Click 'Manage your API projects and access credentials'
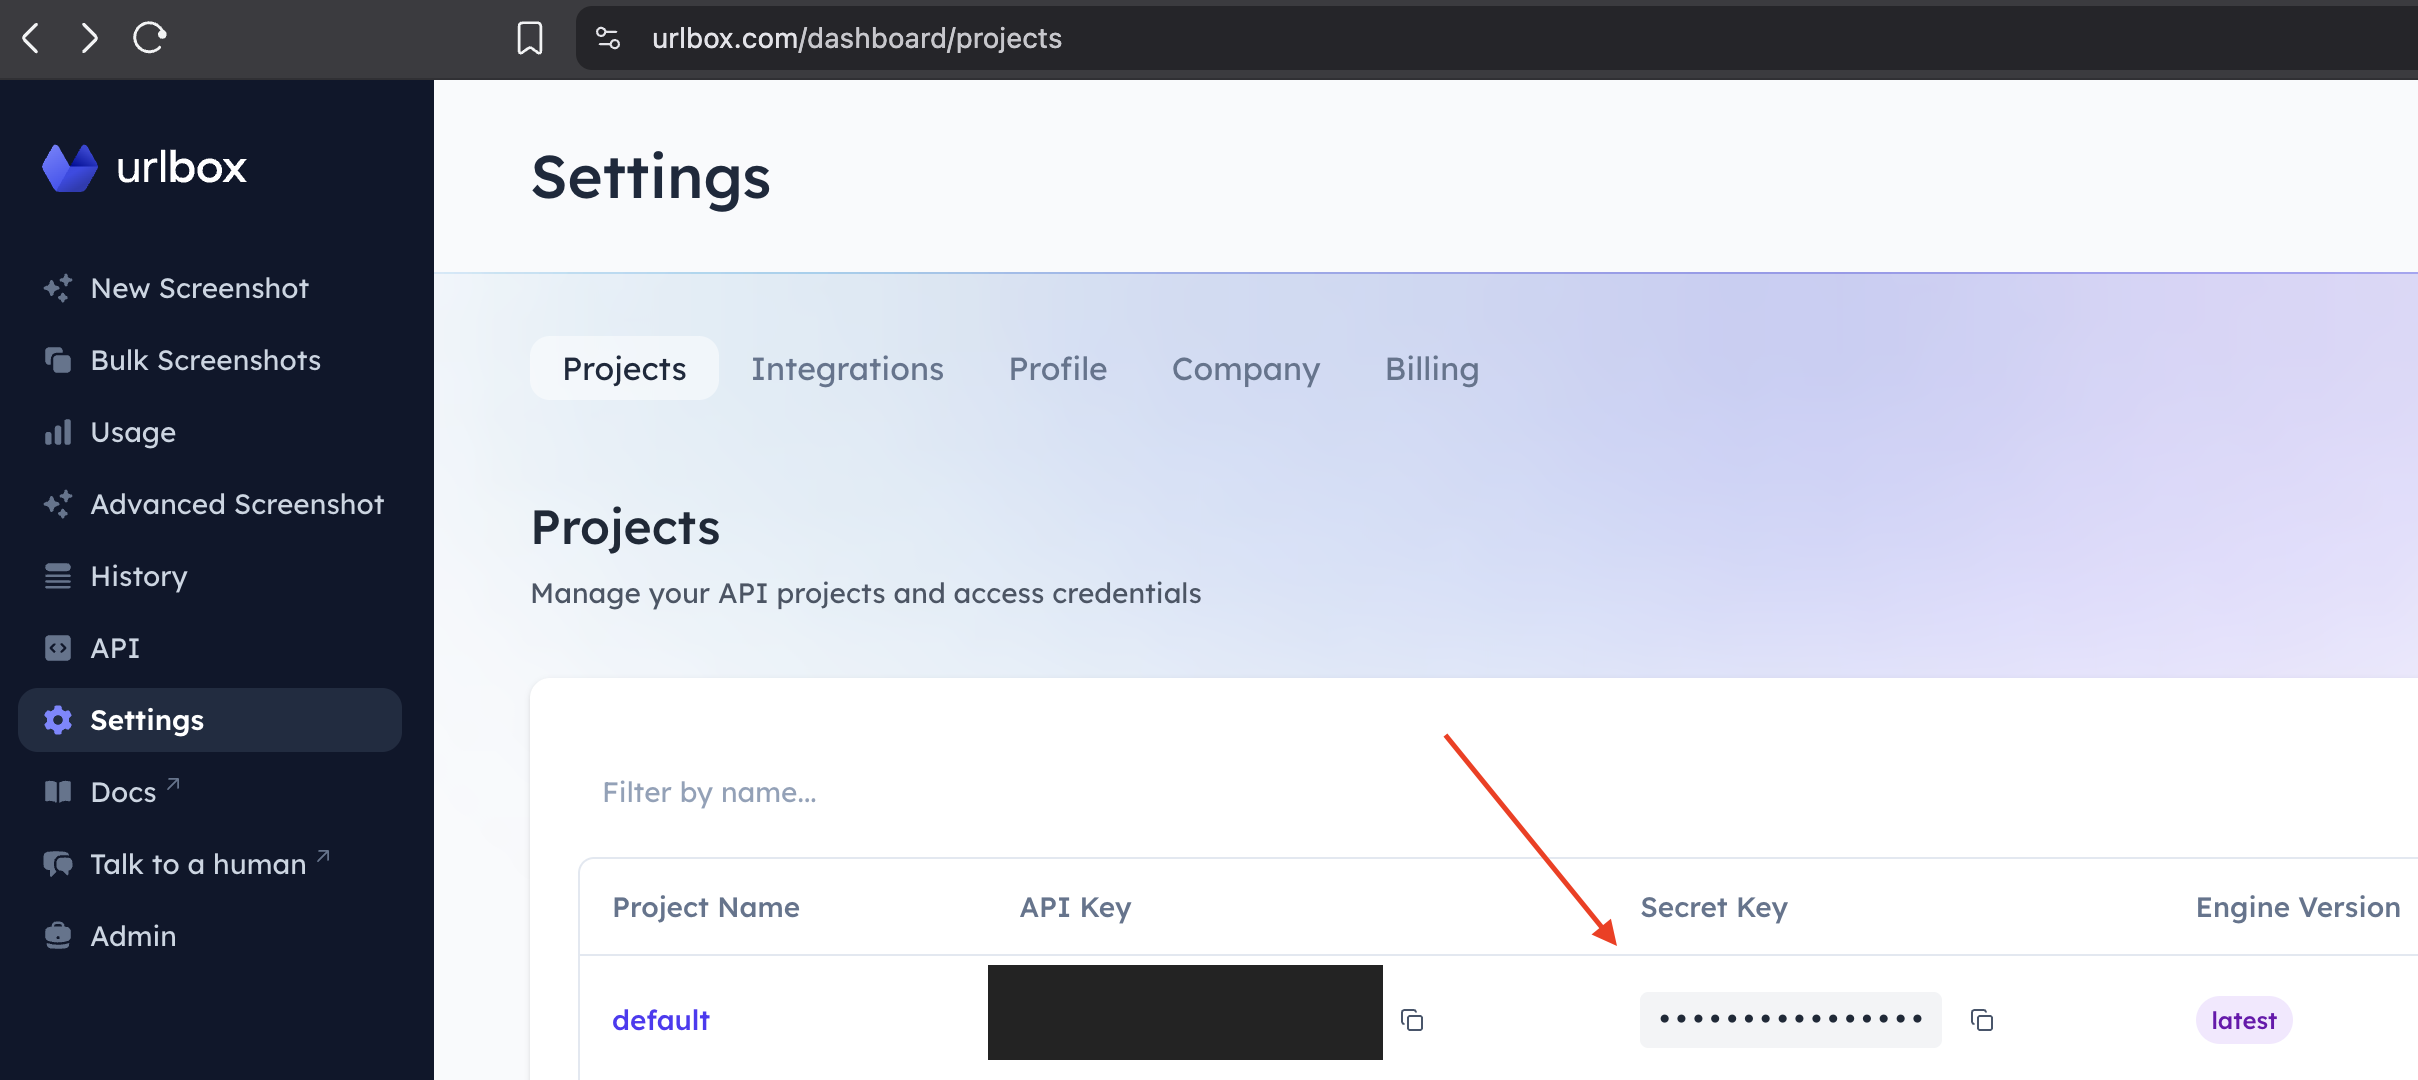2418x1080 pixels. 866,593
